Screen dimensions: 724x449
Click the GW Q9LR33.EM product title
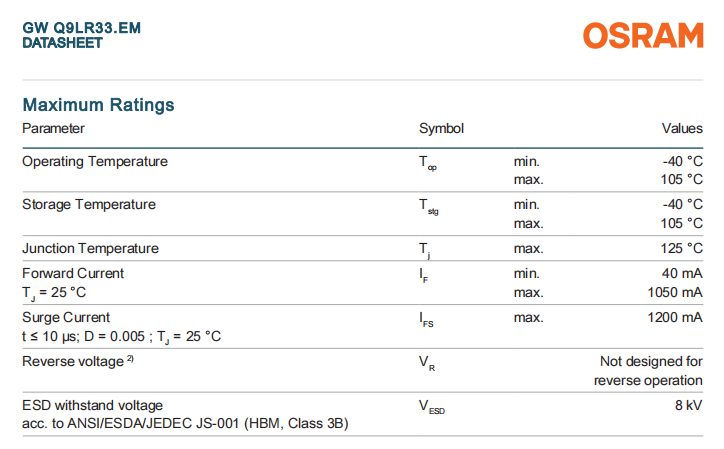tap(81, 28)
